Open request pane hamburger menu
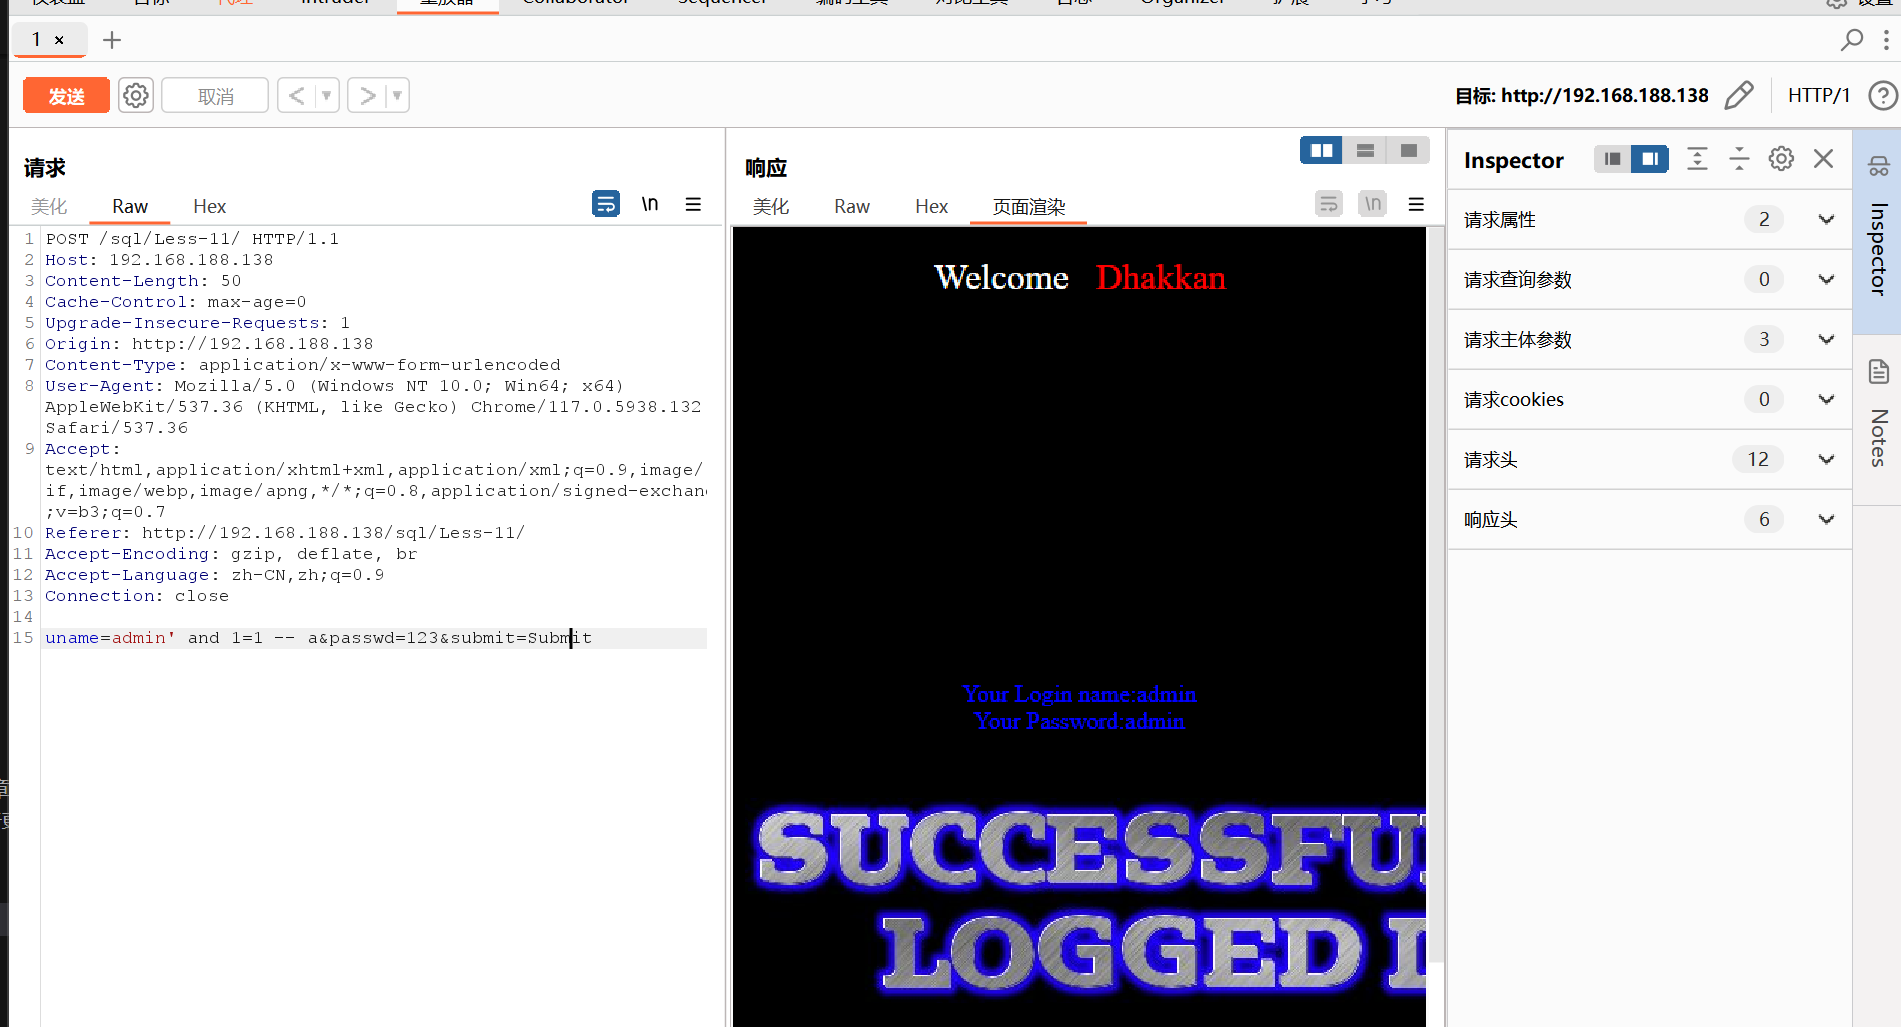The image size is (1901, 1027). coord(693,204)
